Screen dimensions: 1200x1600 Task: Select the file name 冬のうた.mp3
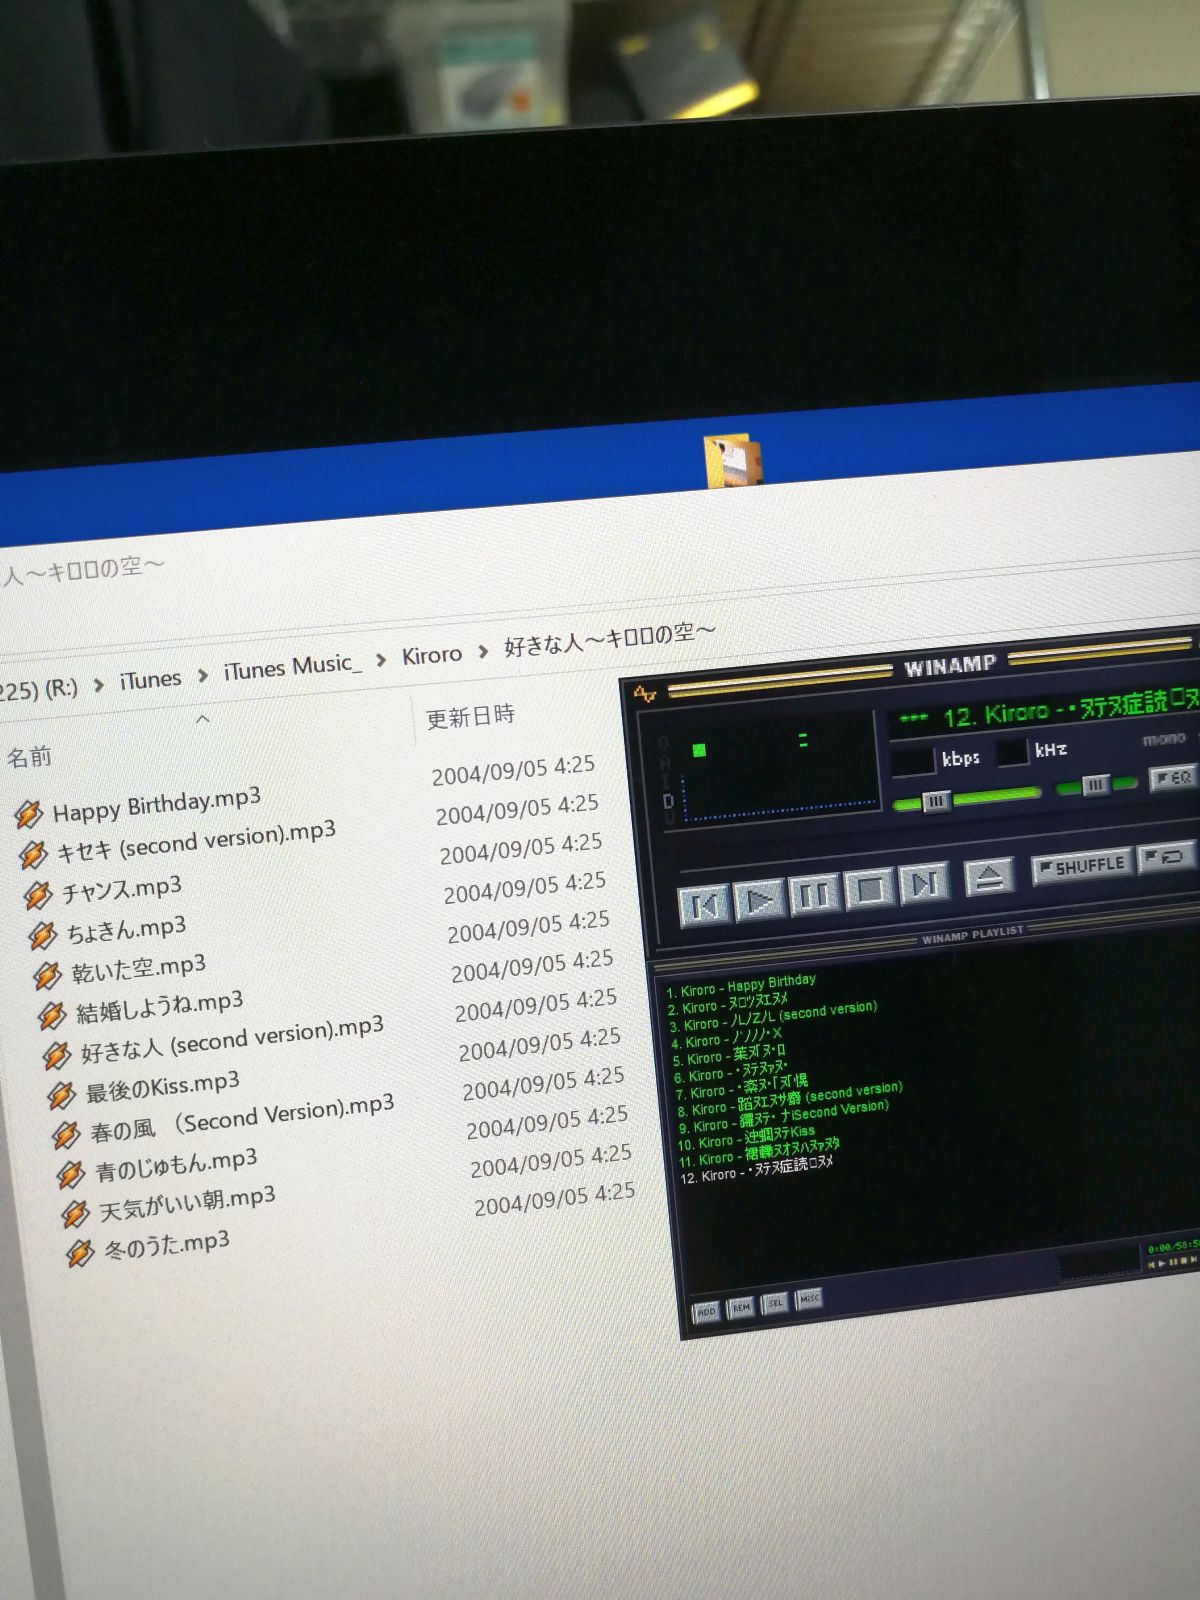(167, 1246)
